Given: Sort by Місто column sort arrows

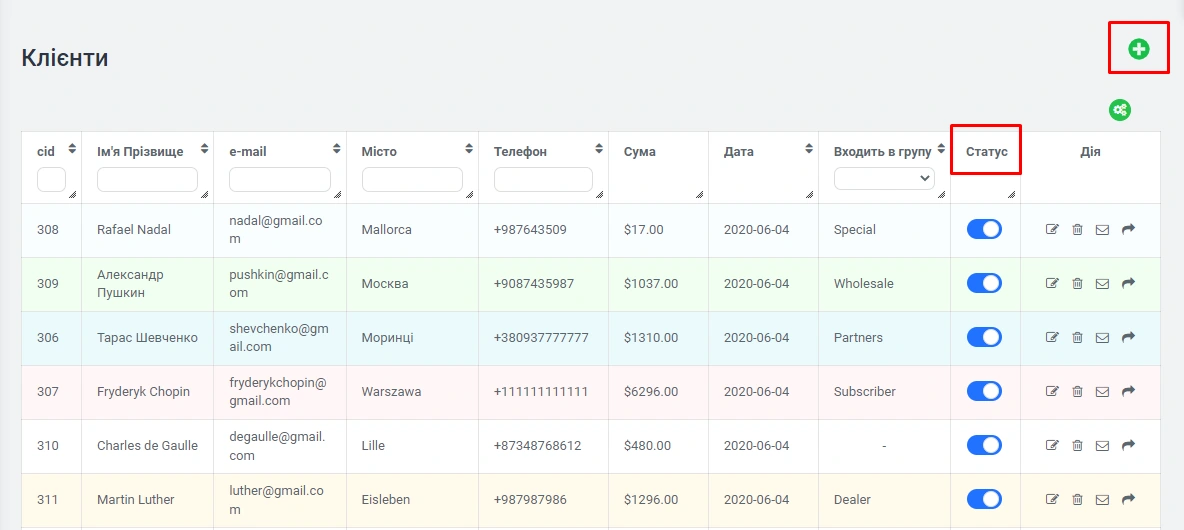Looking at the screenshot, I should point(469,149).
